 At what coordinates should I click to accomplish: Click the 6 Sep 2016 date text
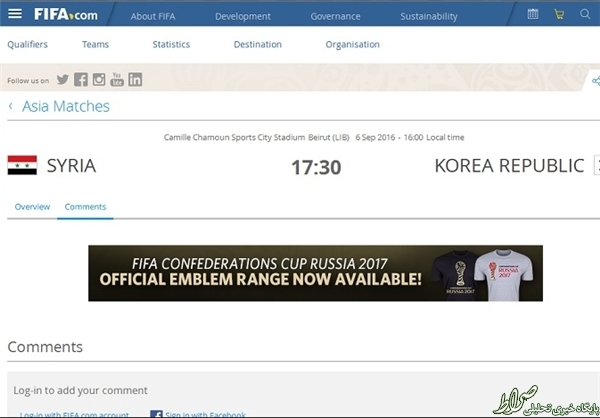375,137
